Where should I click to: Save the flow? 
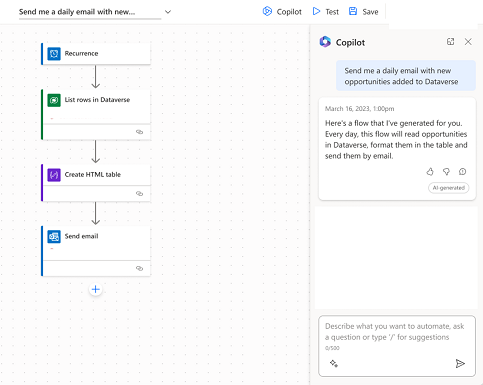(363, 12)
